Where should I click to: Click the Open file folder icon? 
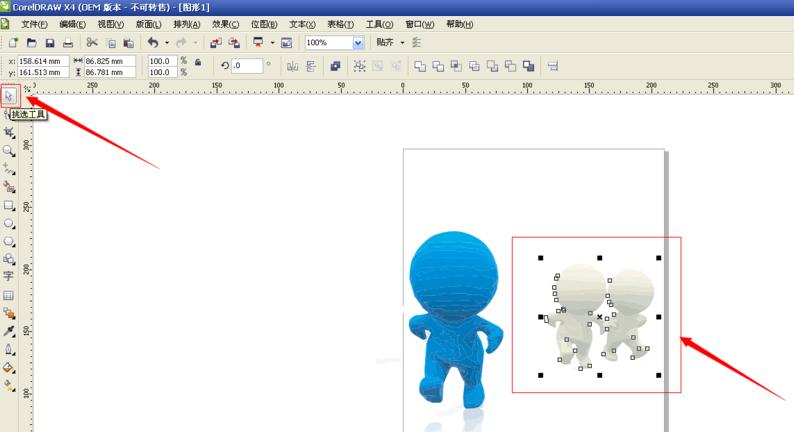[x=31, y=43]
